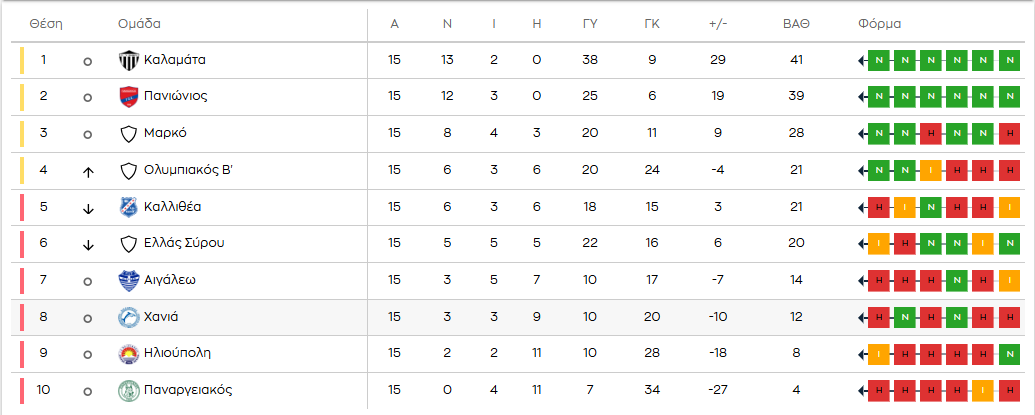Image resolution: width=1035 pixels, height=415 pixels.
Task: Click the Ομάδα column header
Action: 139,24
